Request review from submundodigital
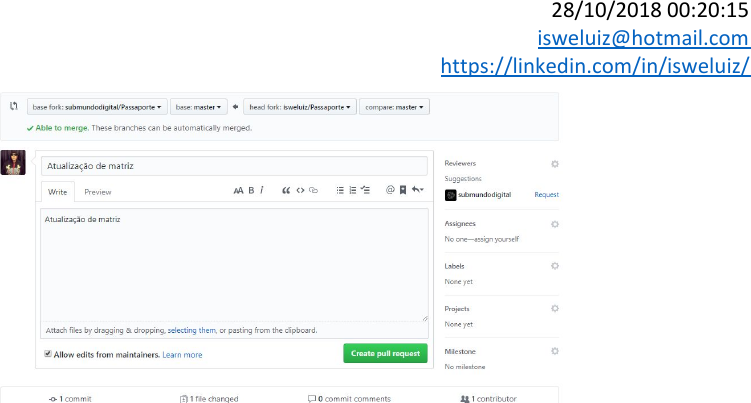751x403 pixels. coord(546,195)
